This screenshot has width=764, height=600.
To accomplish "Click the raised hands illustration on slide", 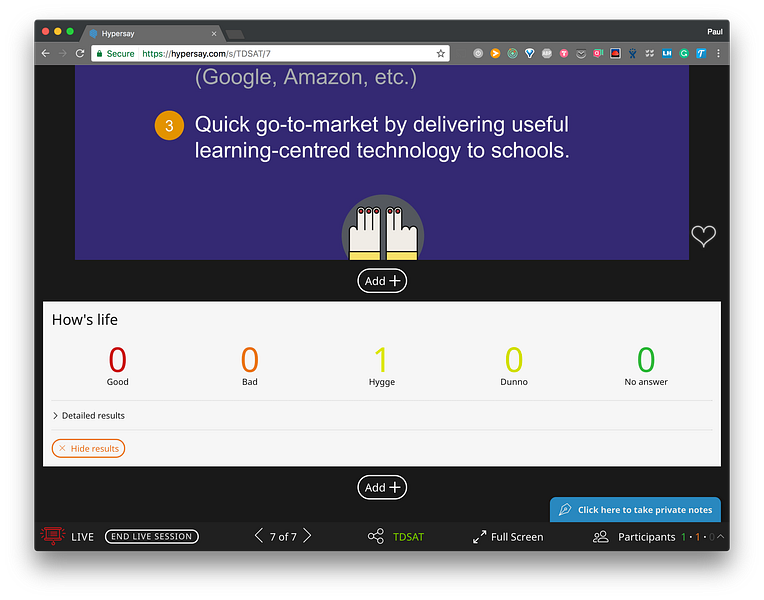I will pyautogui.click(x=383, y=228).
